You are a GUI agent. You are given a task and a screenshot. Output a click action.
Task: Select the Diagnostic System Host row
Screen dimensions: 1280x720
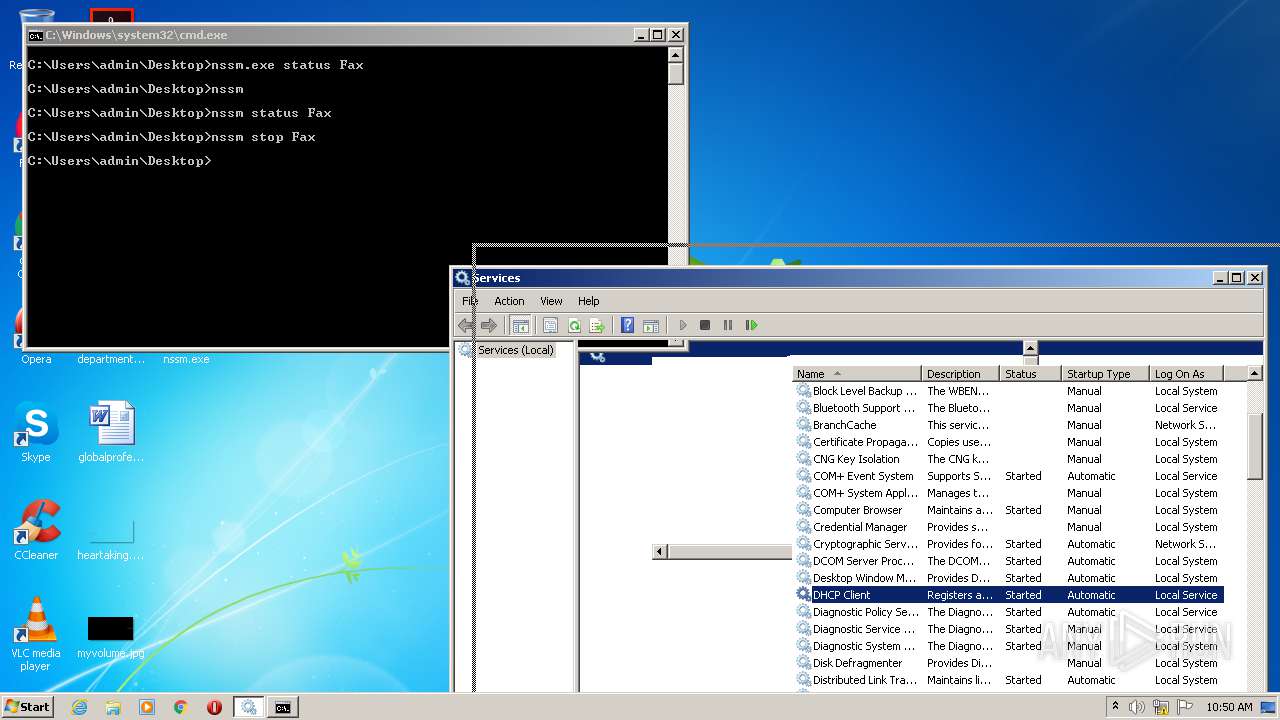click(x=1009, y=646)
